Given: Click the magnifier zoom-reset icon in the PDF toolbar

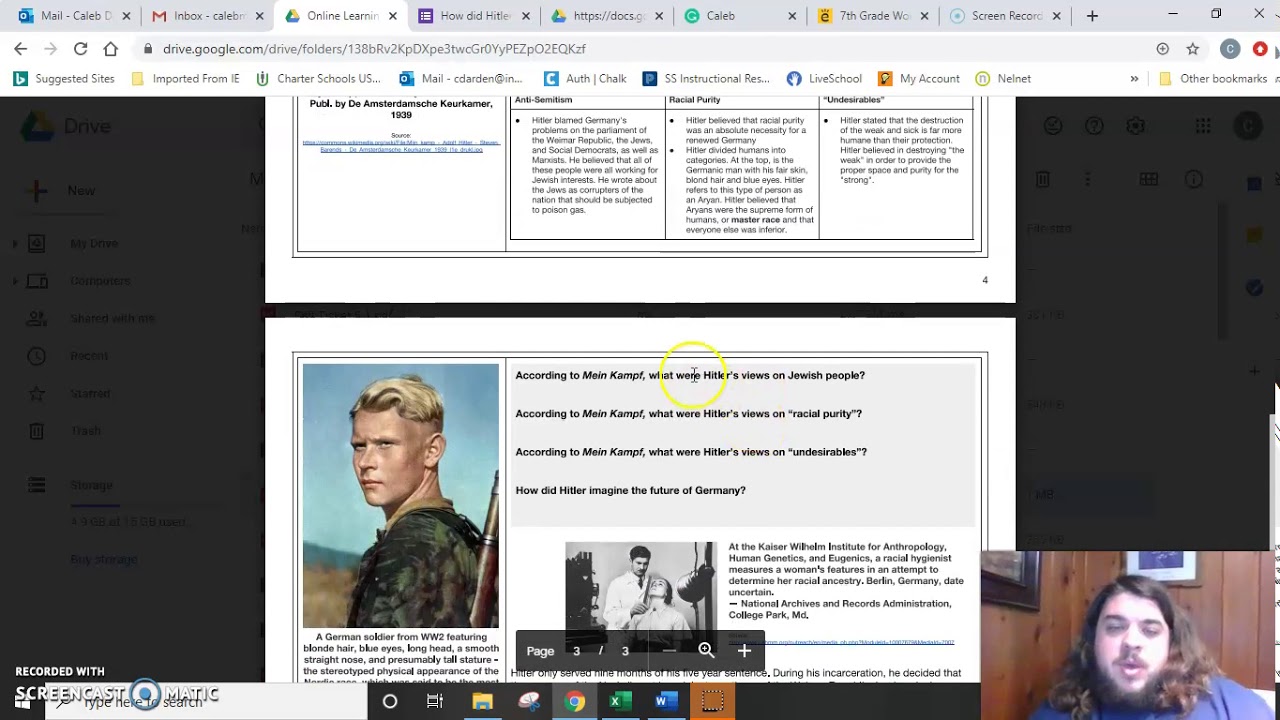Looking at the screenshot, I should tap(706, 651).
